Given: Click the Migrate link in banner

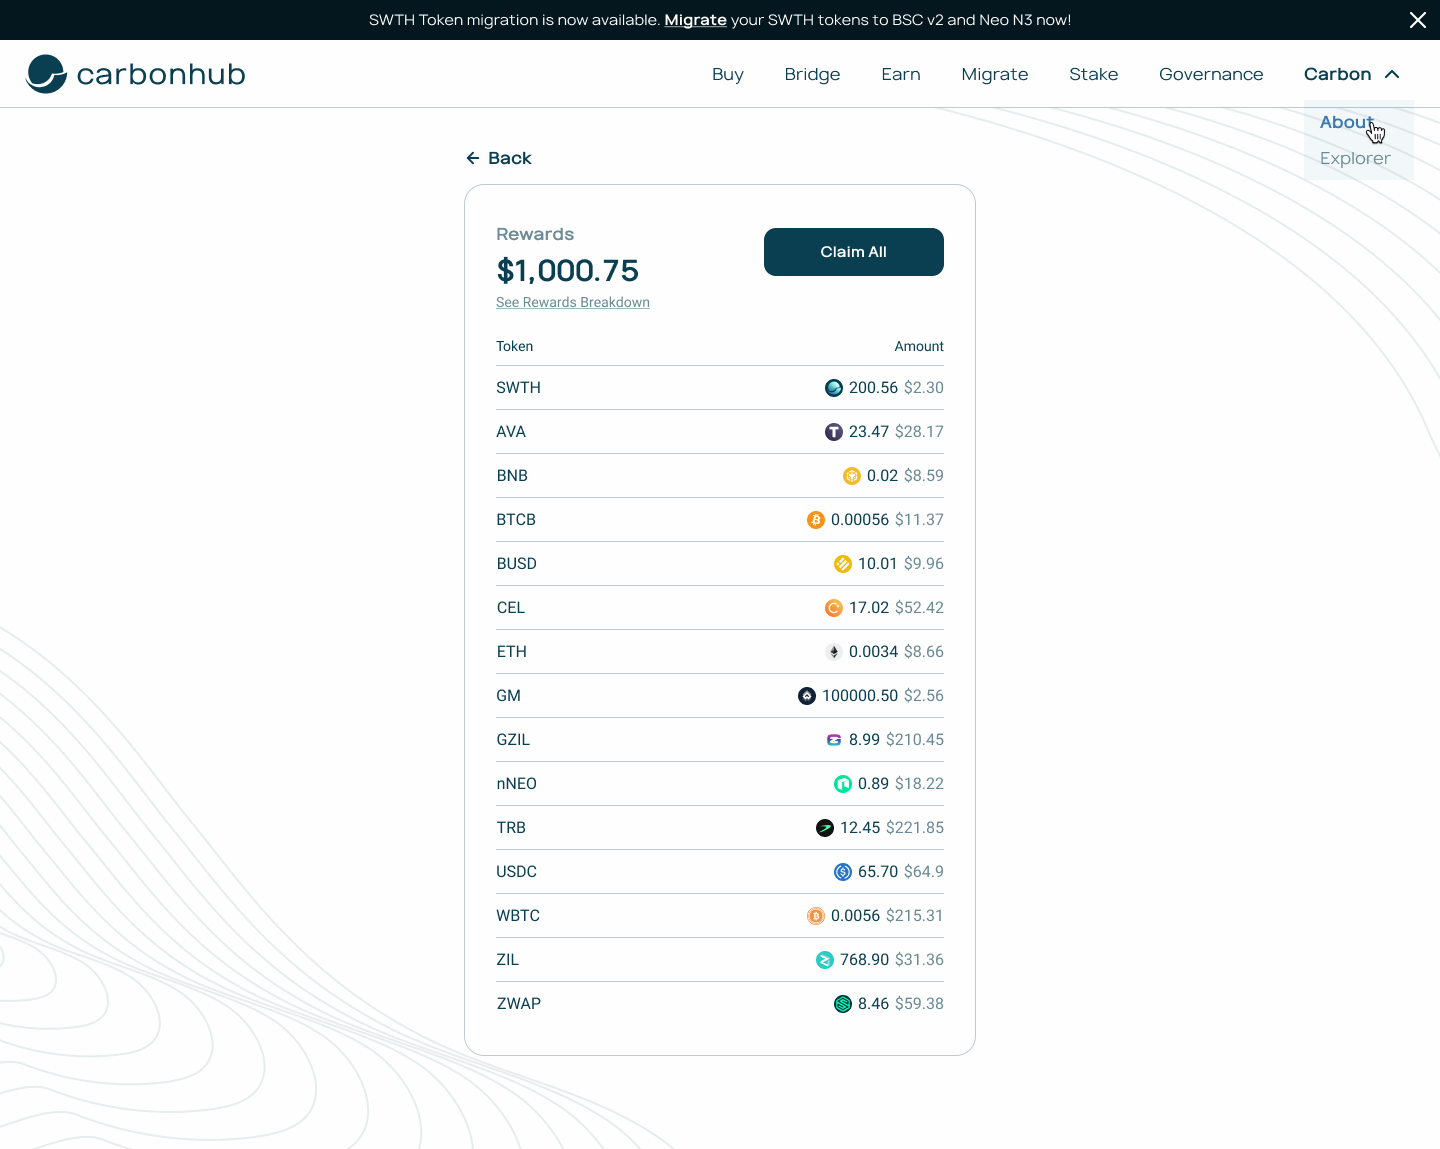Looking at the screenshot, I should click(695, 20).
